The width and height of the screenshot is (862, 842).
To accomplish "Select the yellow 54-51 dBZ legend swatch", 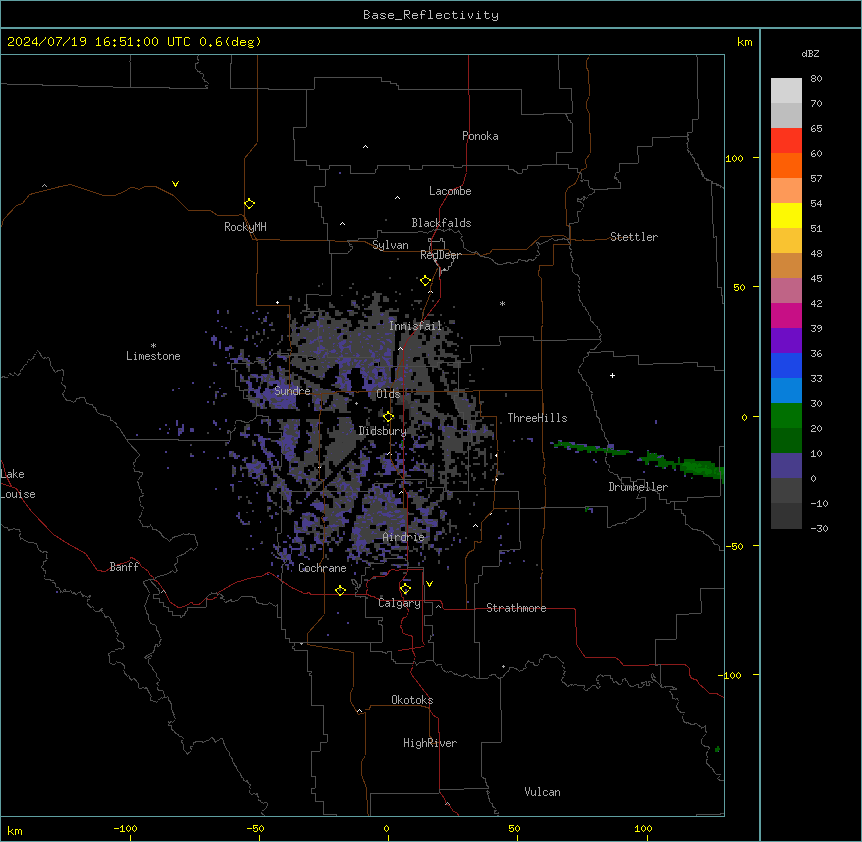I will click(786, 215).
